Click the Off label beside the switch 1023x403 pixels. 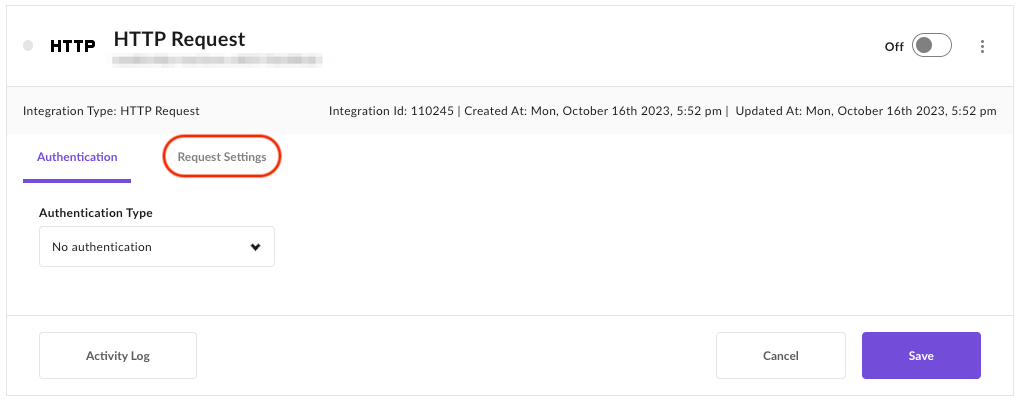[894, 47]
